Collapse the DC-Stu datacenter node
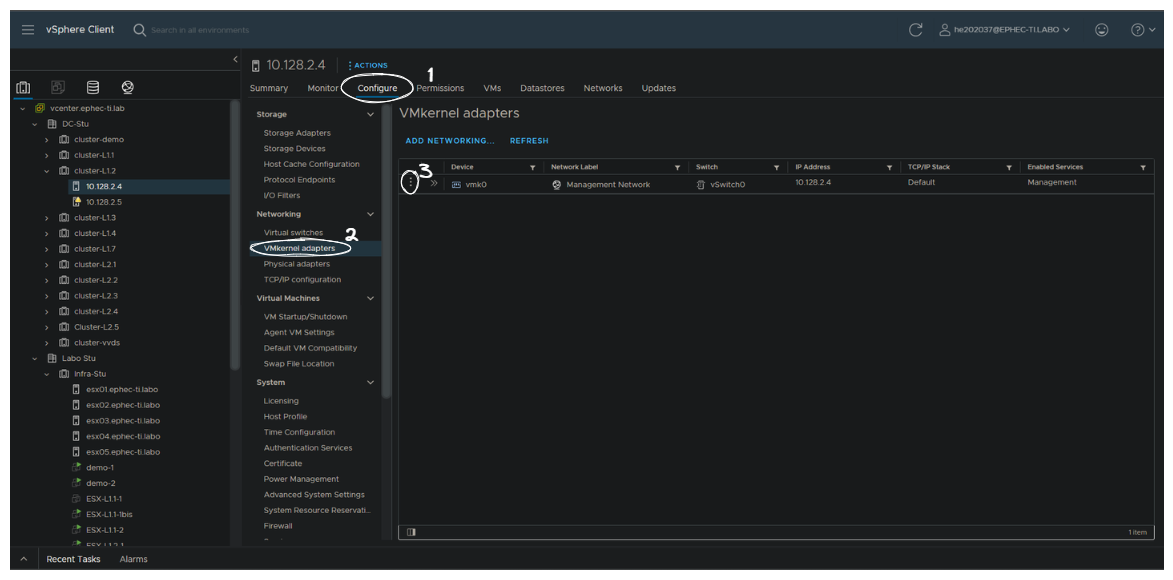The height and width of the screenshot is (580, 1173). click(34, 124)
